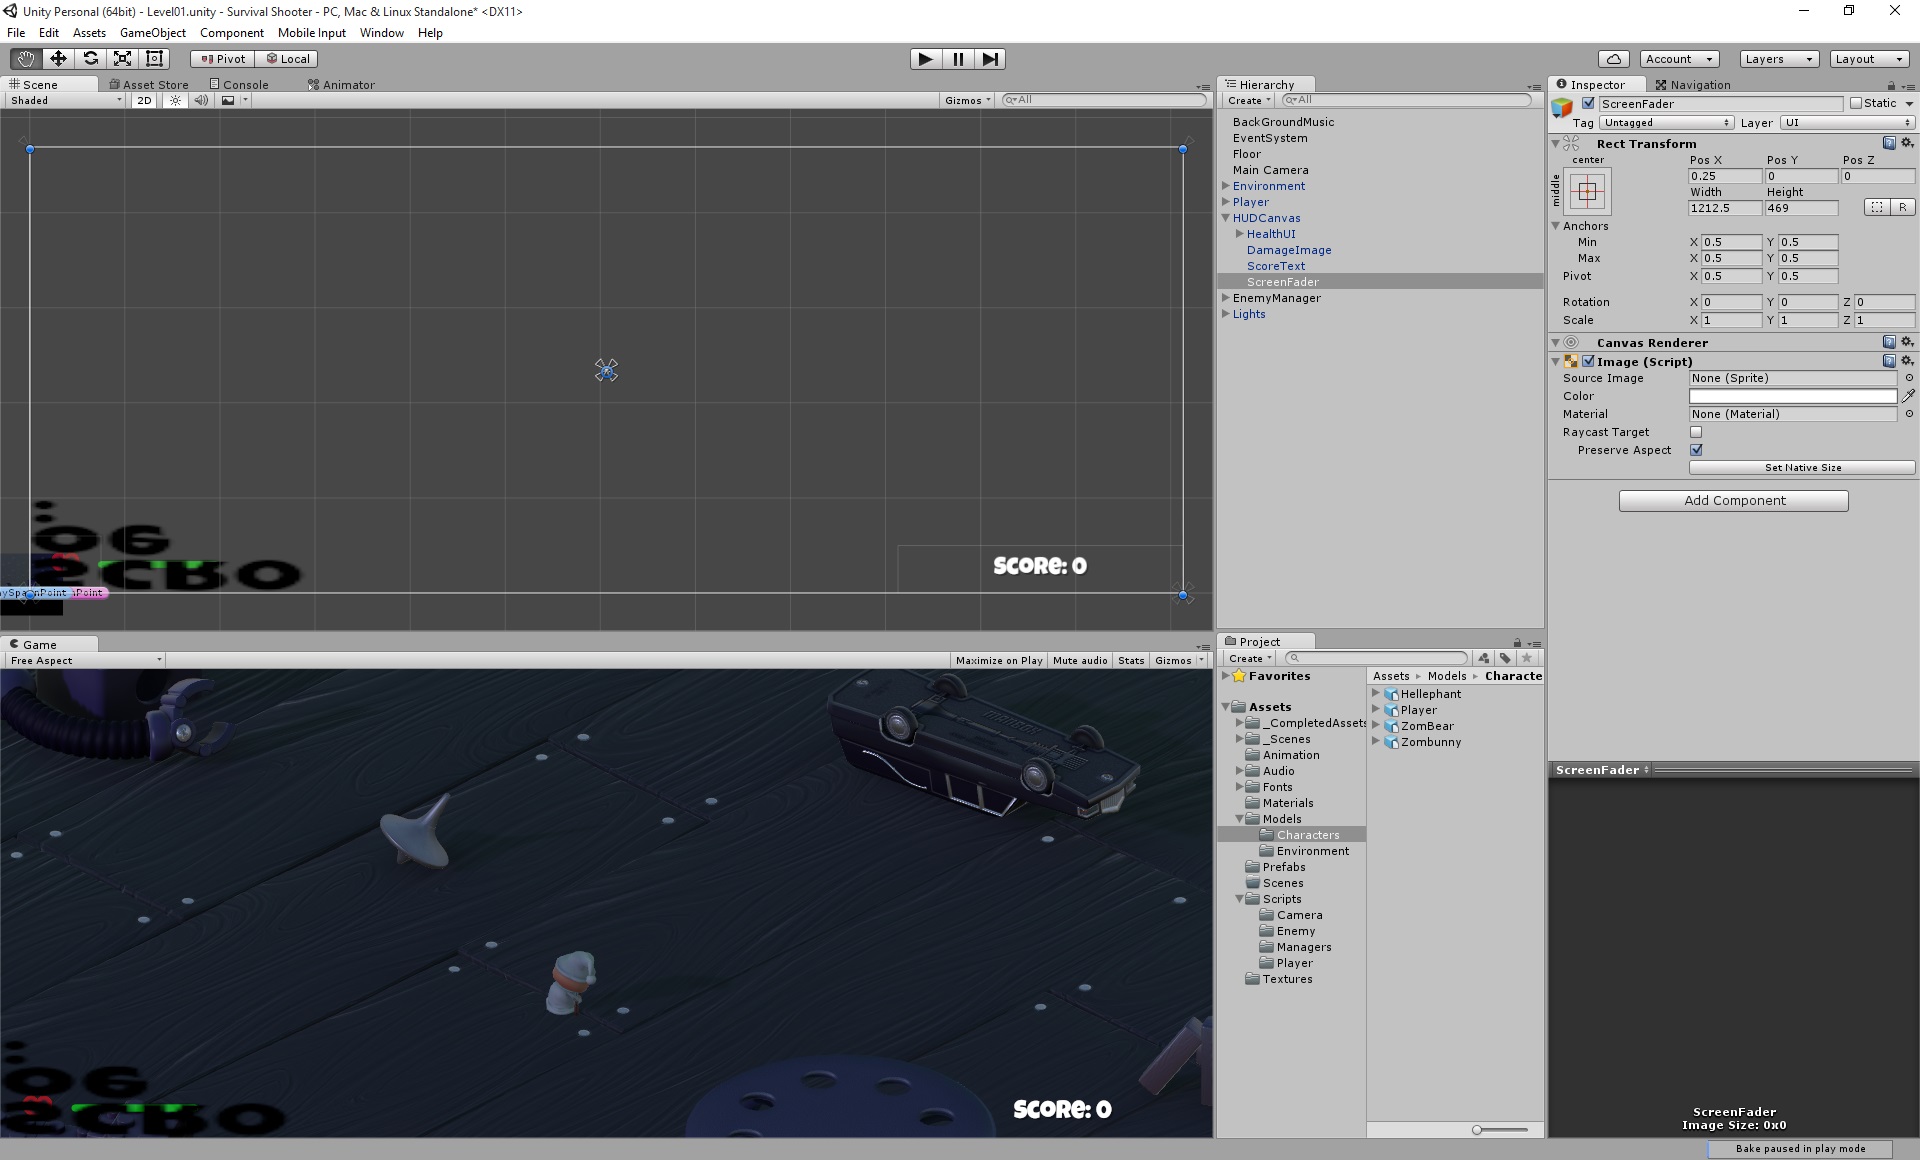The width and height of the screenshot is (1920, 1160).
Task: Open Canvas Renderer help icon
Action: (x=1889, y=342)
